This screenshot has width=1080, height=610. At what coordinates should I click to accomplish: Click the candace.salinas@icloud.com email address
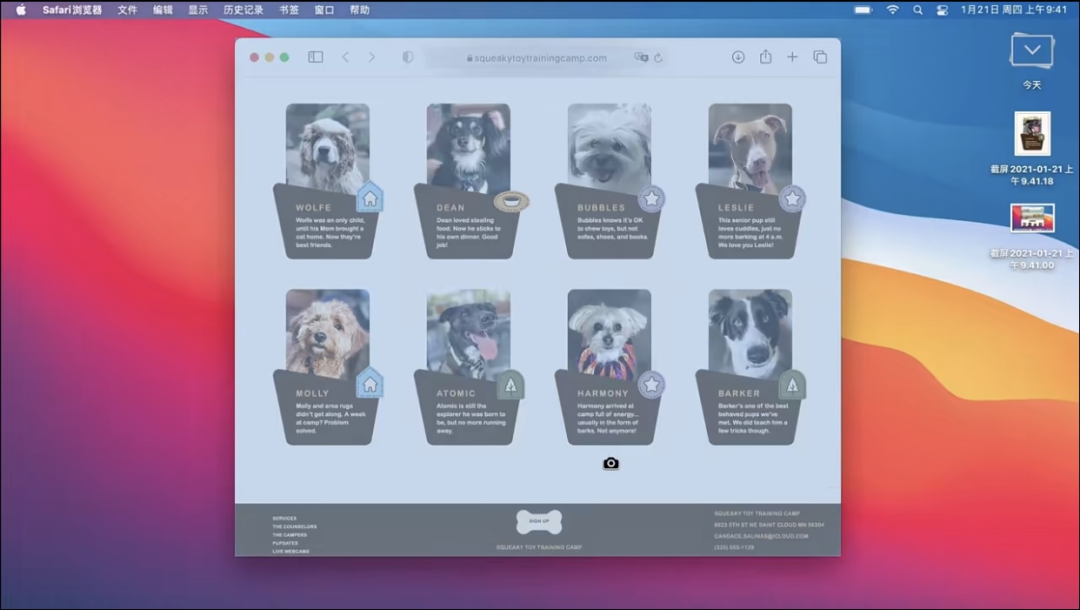761,536
